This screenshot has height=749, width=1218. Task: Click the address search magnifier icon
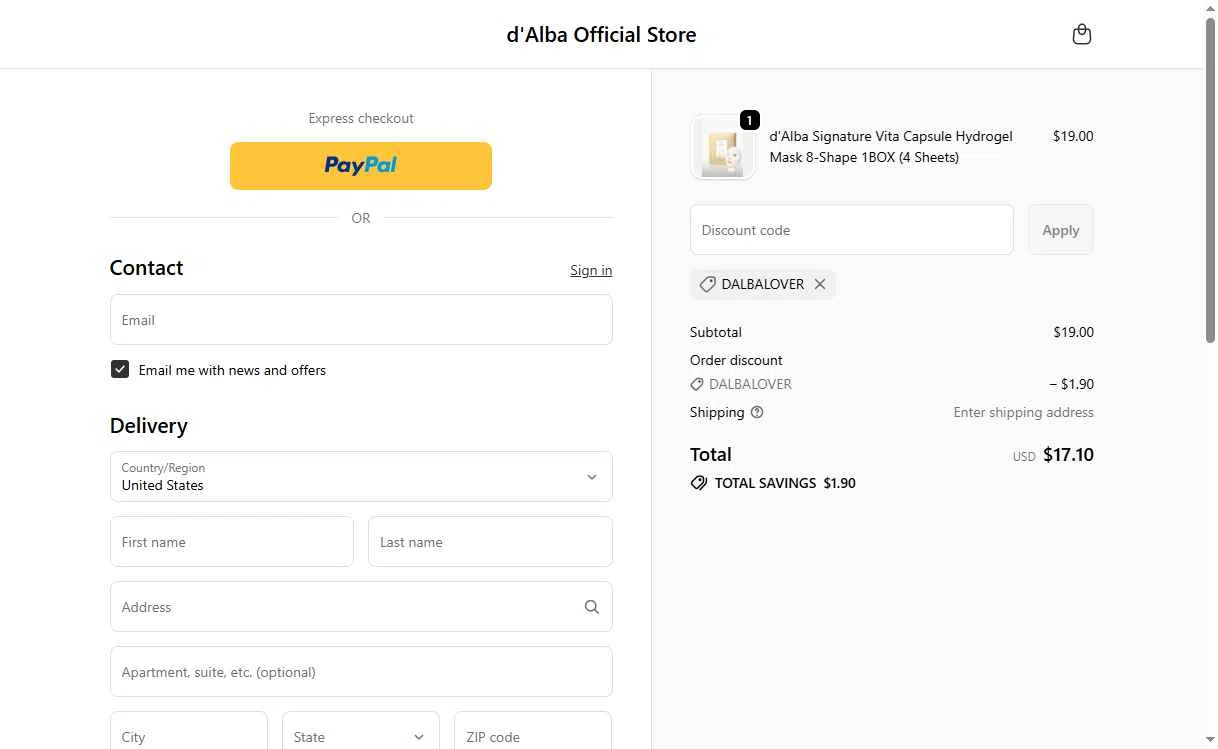coord(592,607)
